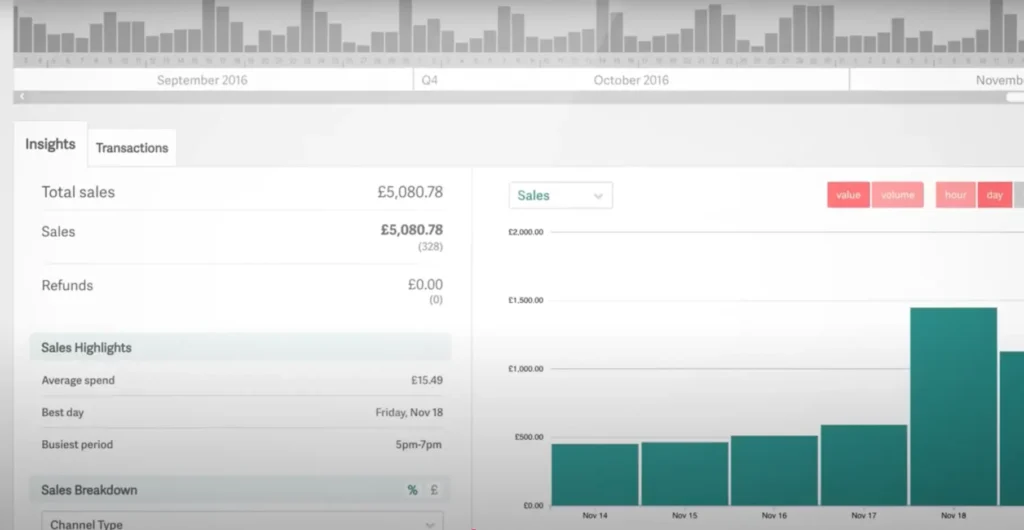The height and width of the screenshot is (530, 1024).
Task: Click the Q4 quarter marker
Action: click(430, 80)
